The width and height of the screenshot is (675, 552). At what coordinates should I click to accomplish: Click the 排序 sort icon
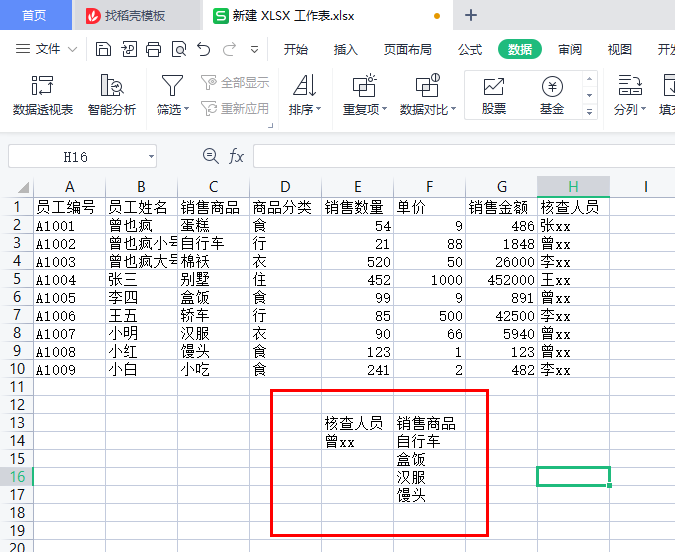pos(305,85)
